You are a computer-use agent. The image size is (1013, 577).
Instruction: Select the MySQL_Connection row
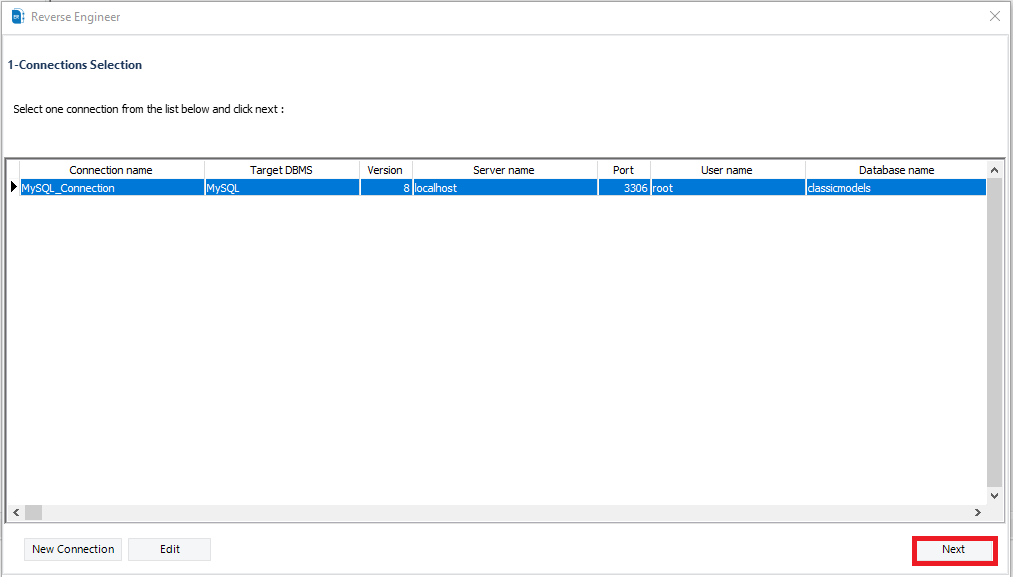click(110, 187)
